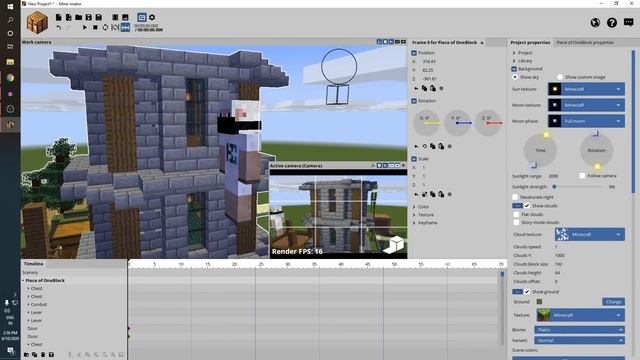
Task: Copy the Position values
Action: [x=424, y=88]
